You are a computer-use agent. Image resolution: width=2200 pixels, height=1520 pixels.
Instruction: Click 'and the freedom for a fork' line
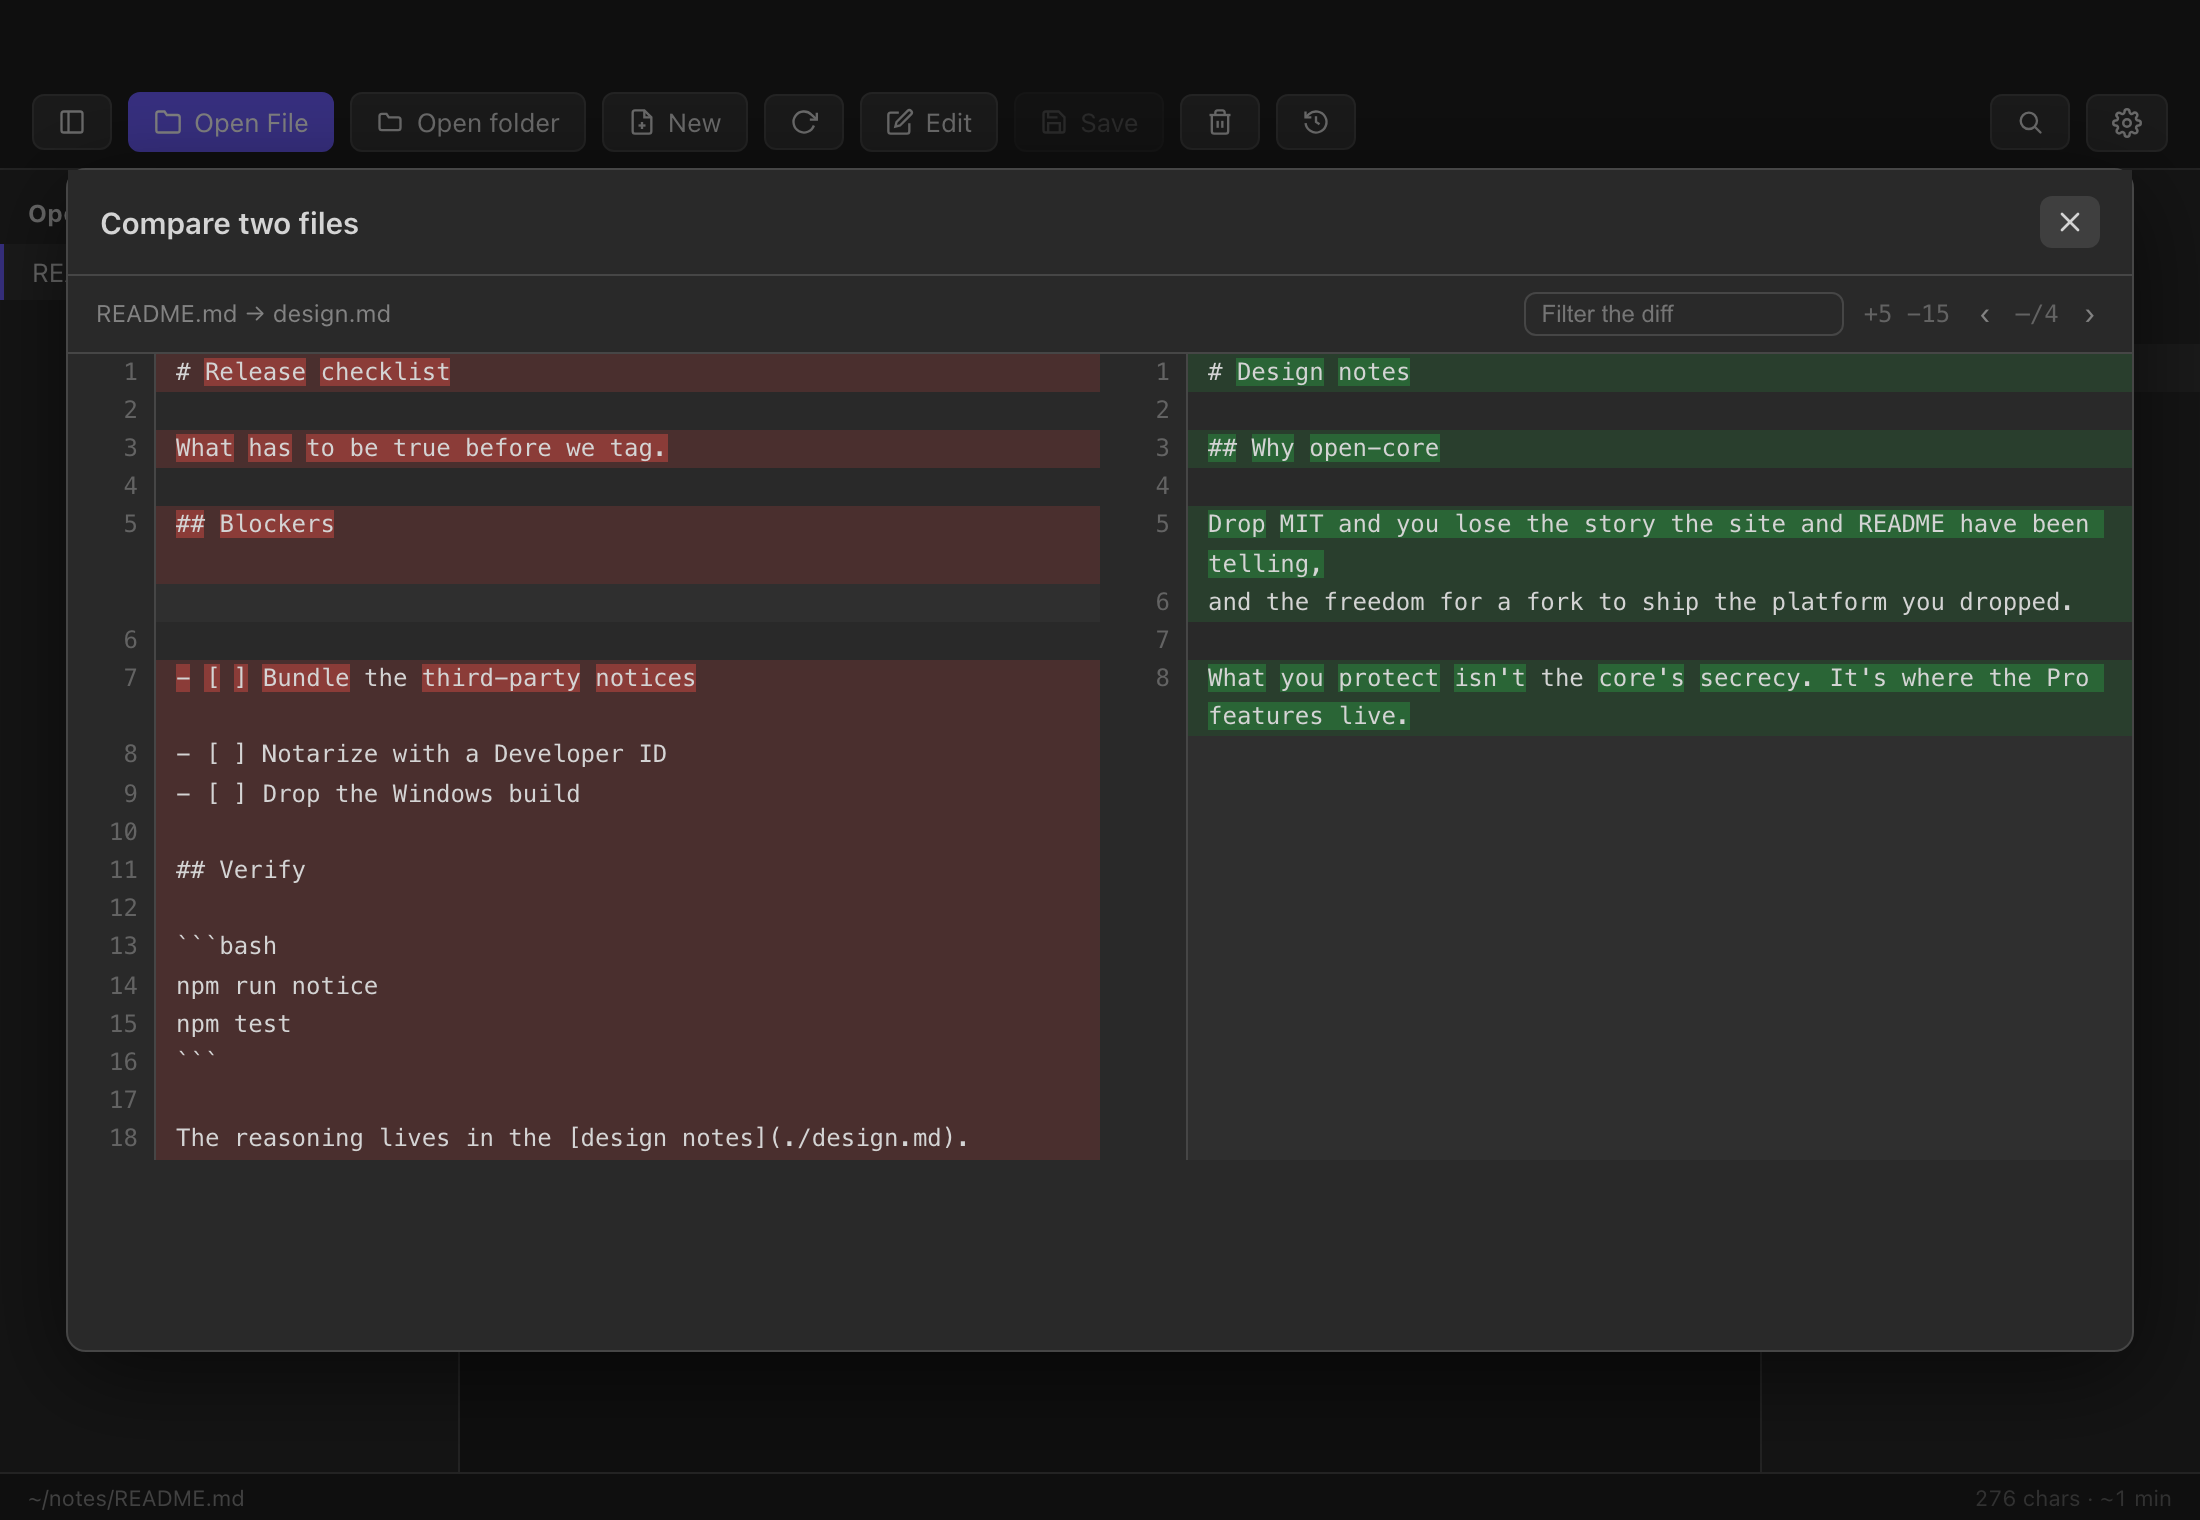pos(1660,602)
